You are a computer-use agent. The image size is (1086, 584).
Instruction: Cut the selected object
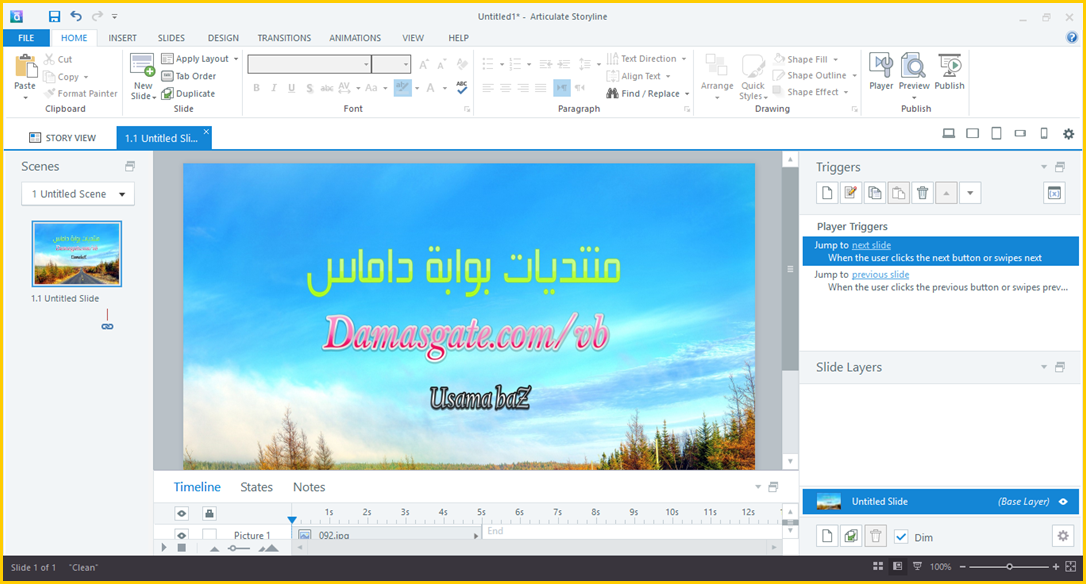coord(58,60)
